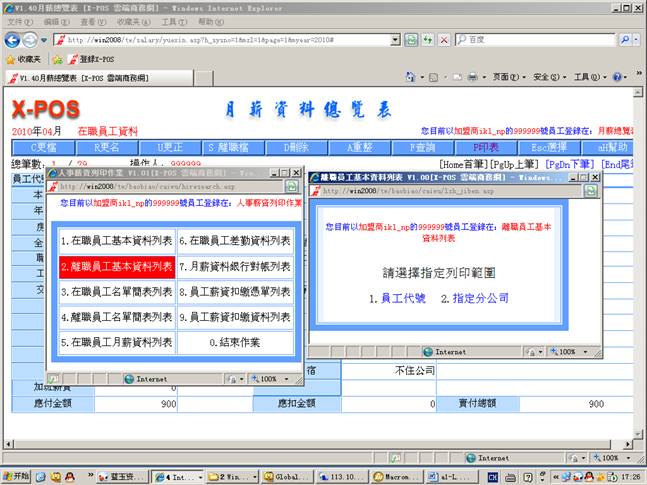Open the 查看(V) menu
Viewport: 647px width, 485px height.
click(x=93, y=21)
